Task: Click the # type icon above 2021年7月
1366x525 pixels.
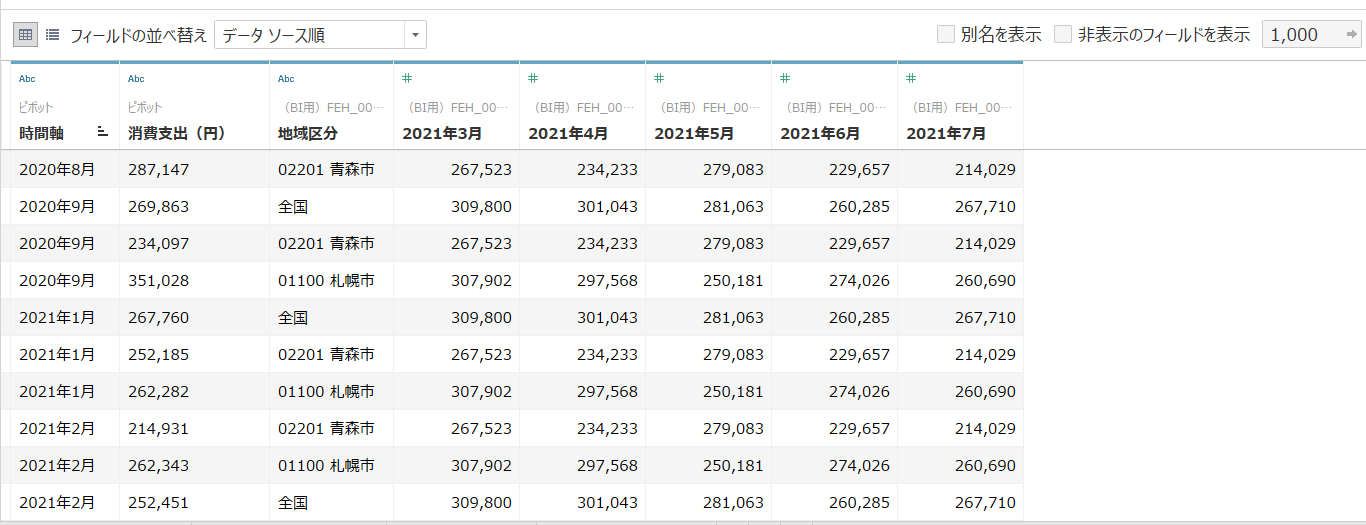Action: (x=911, y=78)
